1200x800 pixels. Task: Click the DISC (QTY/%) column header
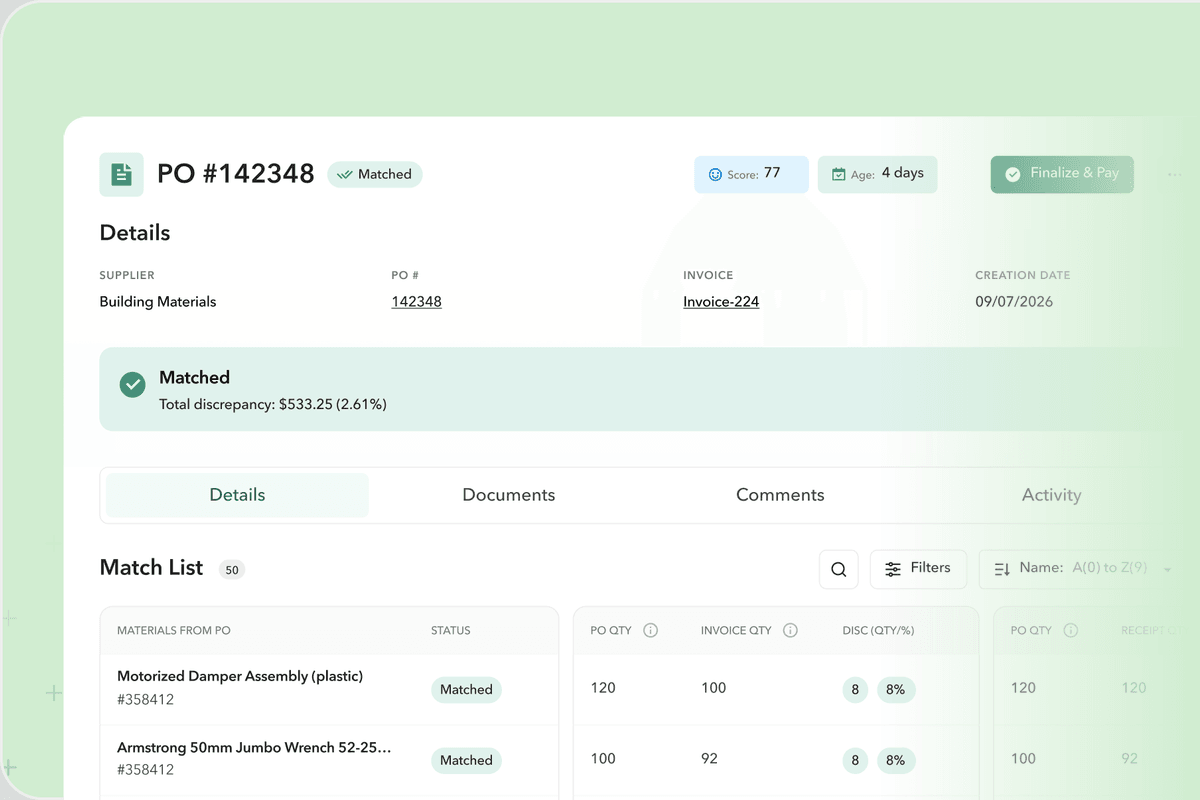[x=878, y=630]
